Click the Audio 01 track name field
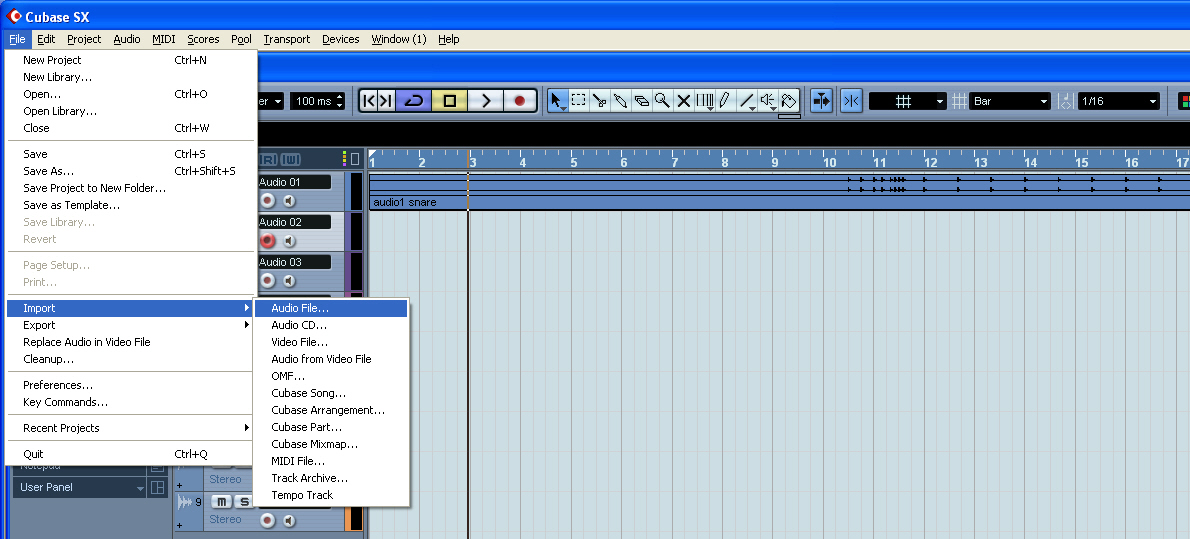The height and width of the screenshot is (539, 1190). tap(294, 182)
